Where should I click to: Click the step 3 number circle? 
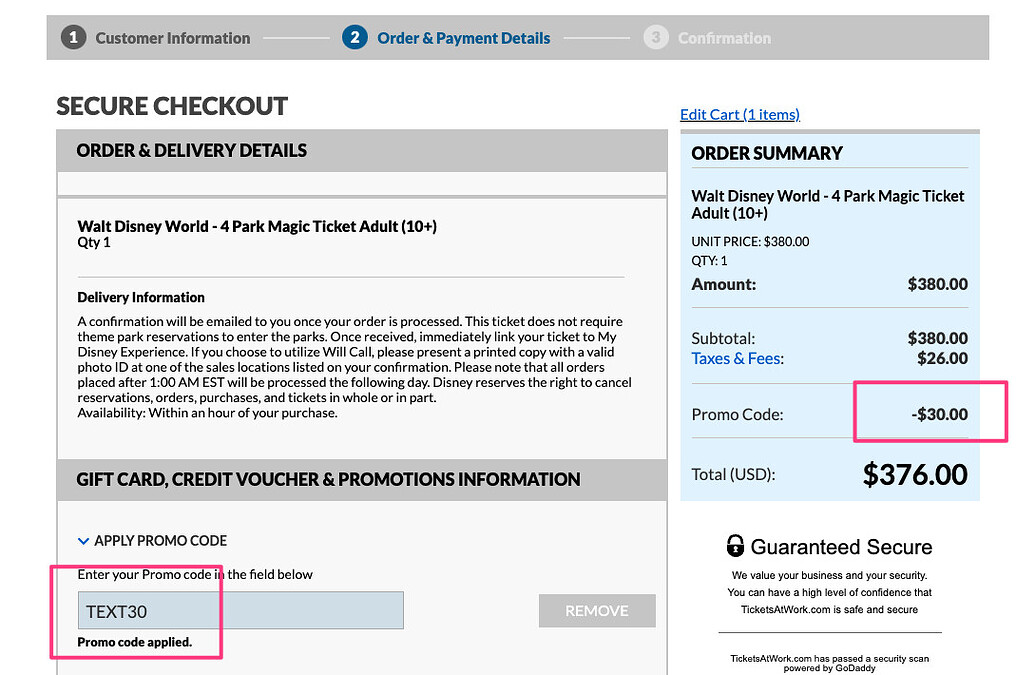pos(655,38)
